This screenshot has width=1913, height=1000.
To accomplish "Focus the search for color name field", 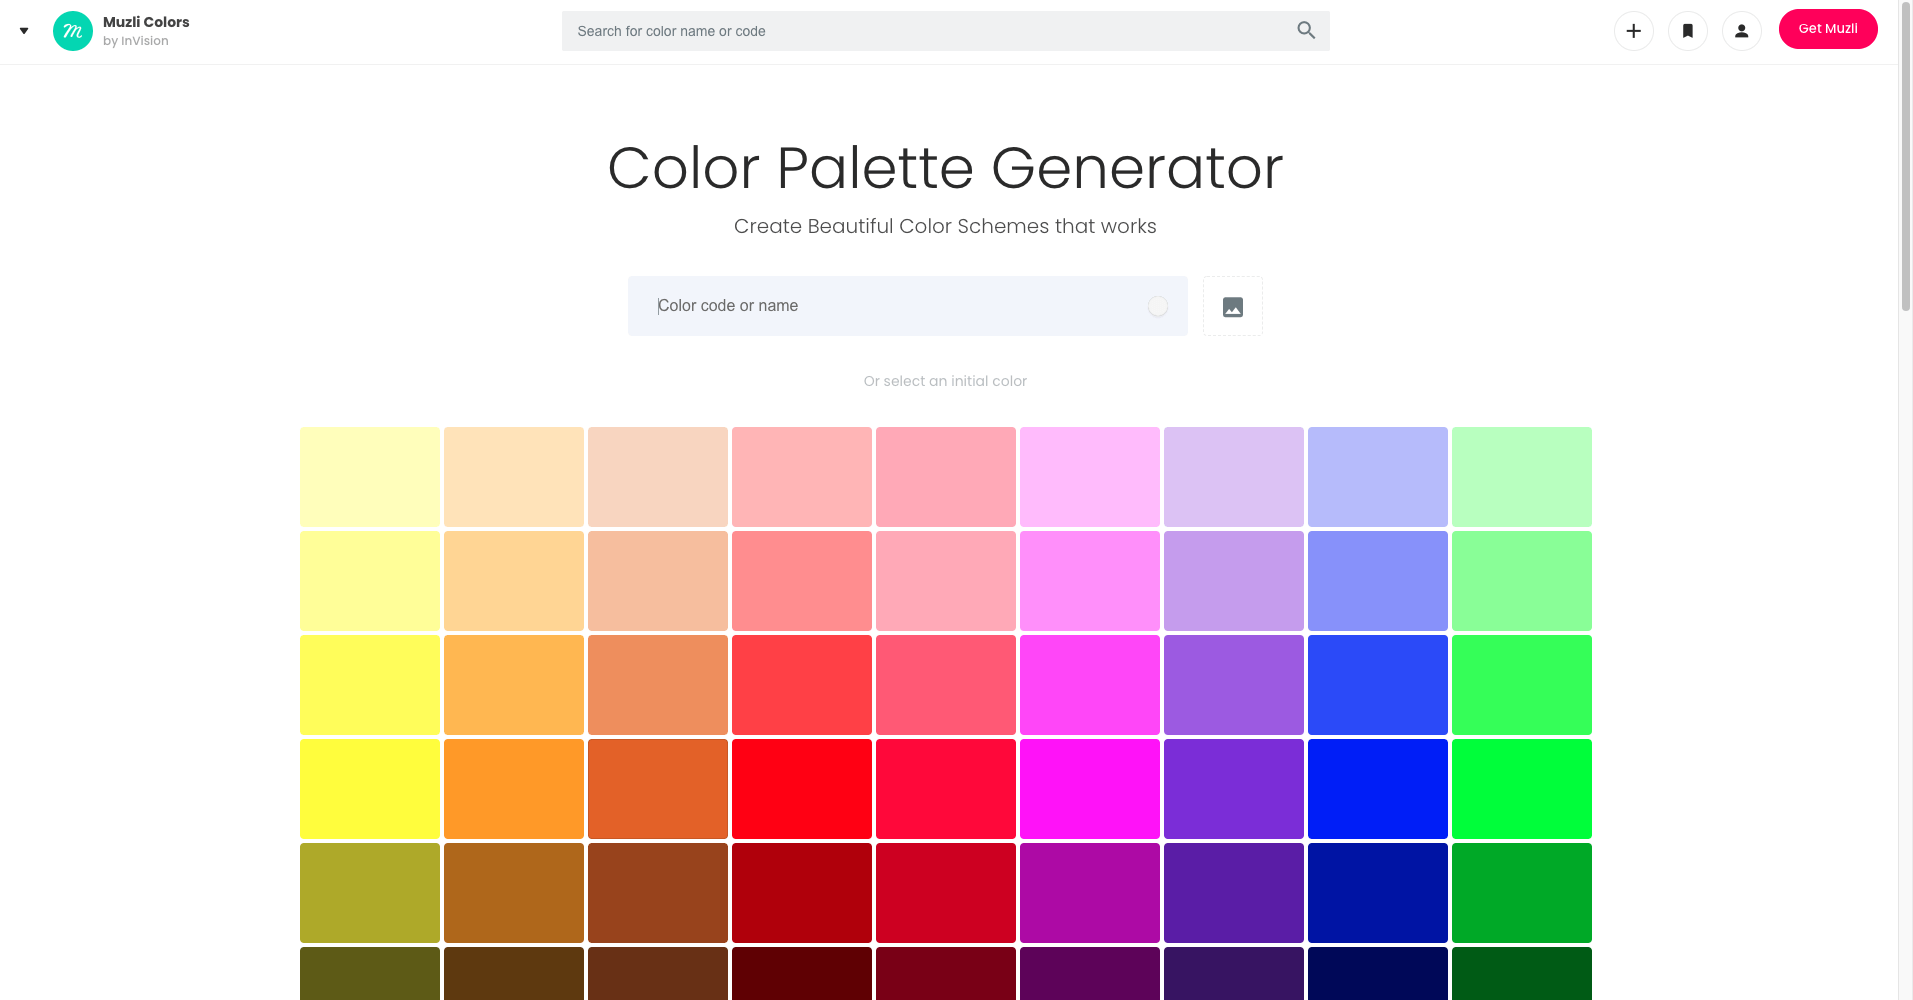I will [946, 31].
